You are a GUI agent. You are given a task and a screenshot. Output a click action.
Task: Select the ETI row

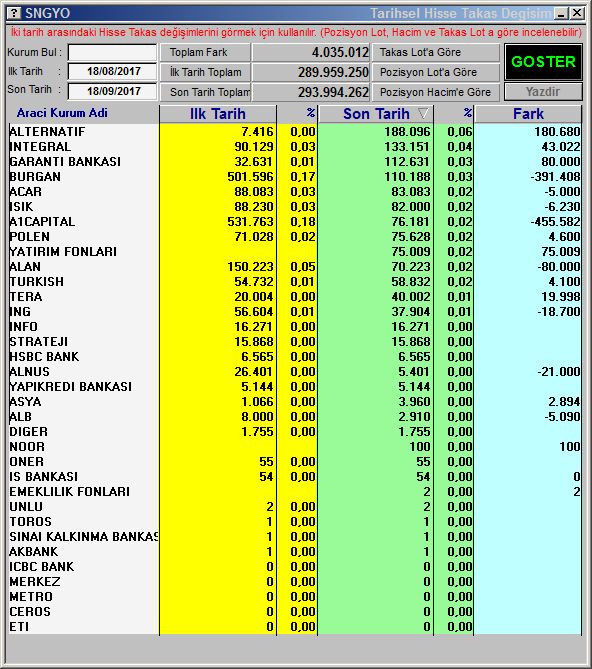click(295, 627)
